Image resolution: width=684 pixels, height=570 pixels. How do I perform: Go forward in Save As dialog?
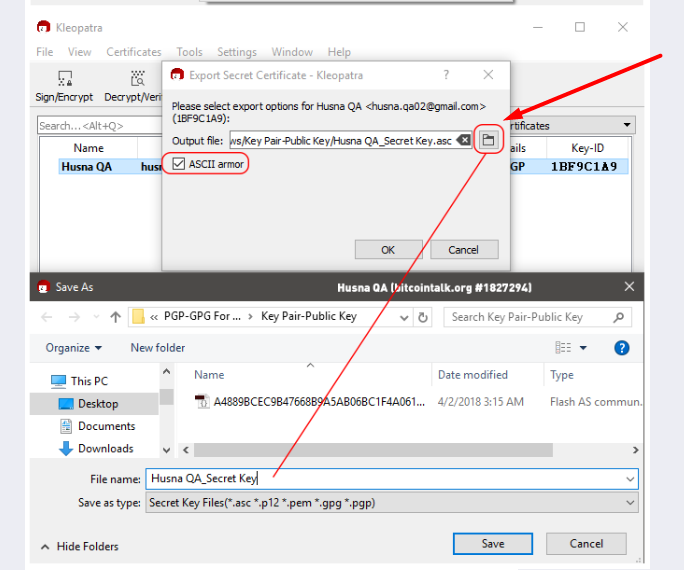(x=74, y=317)
